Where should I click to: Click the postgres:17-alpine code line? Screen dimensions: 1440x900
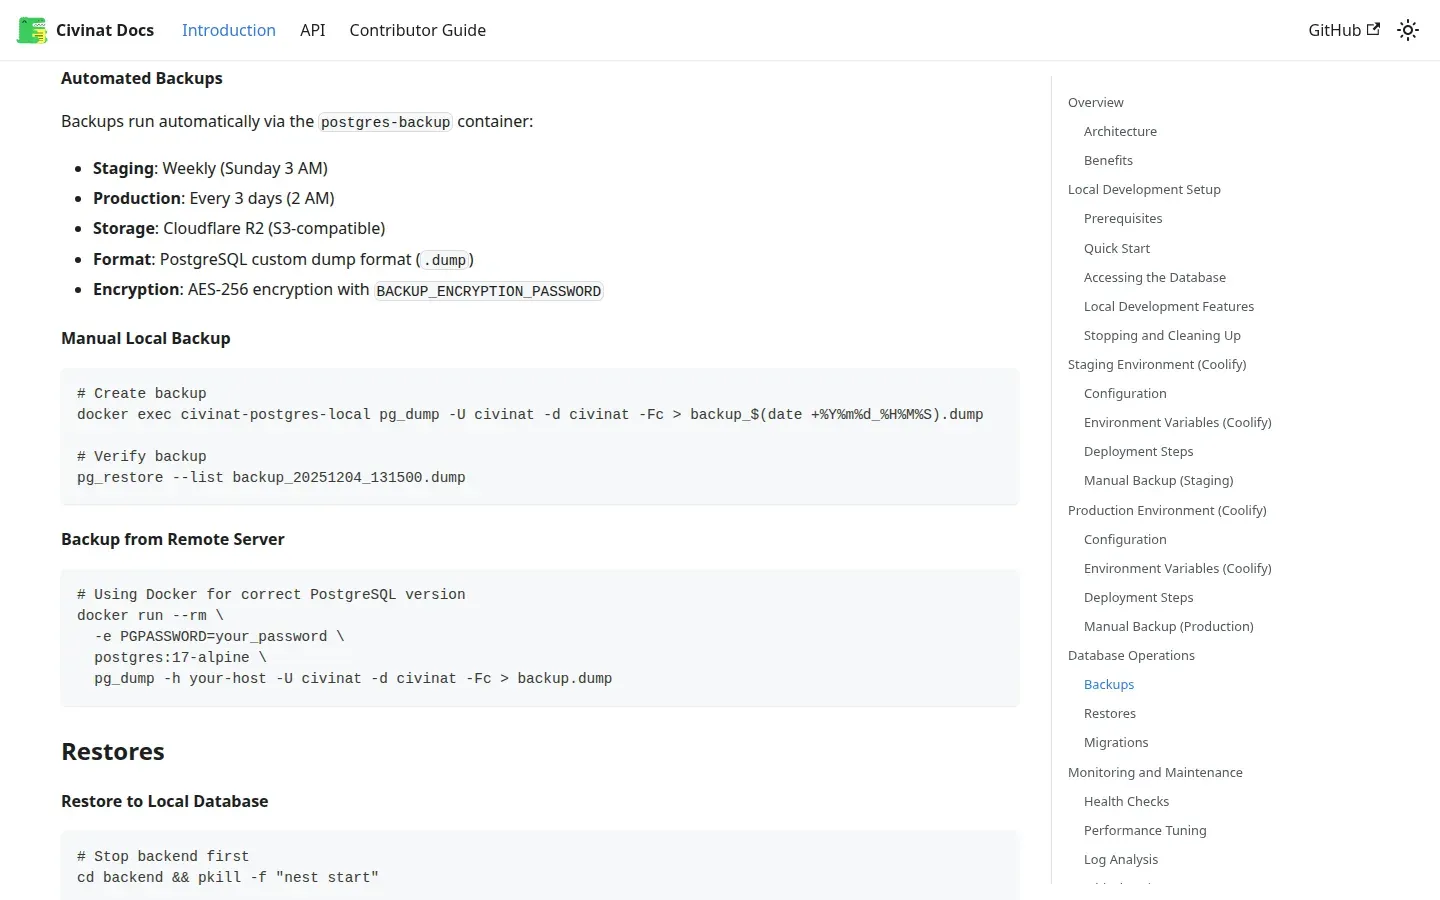click(x=180, y=658)
